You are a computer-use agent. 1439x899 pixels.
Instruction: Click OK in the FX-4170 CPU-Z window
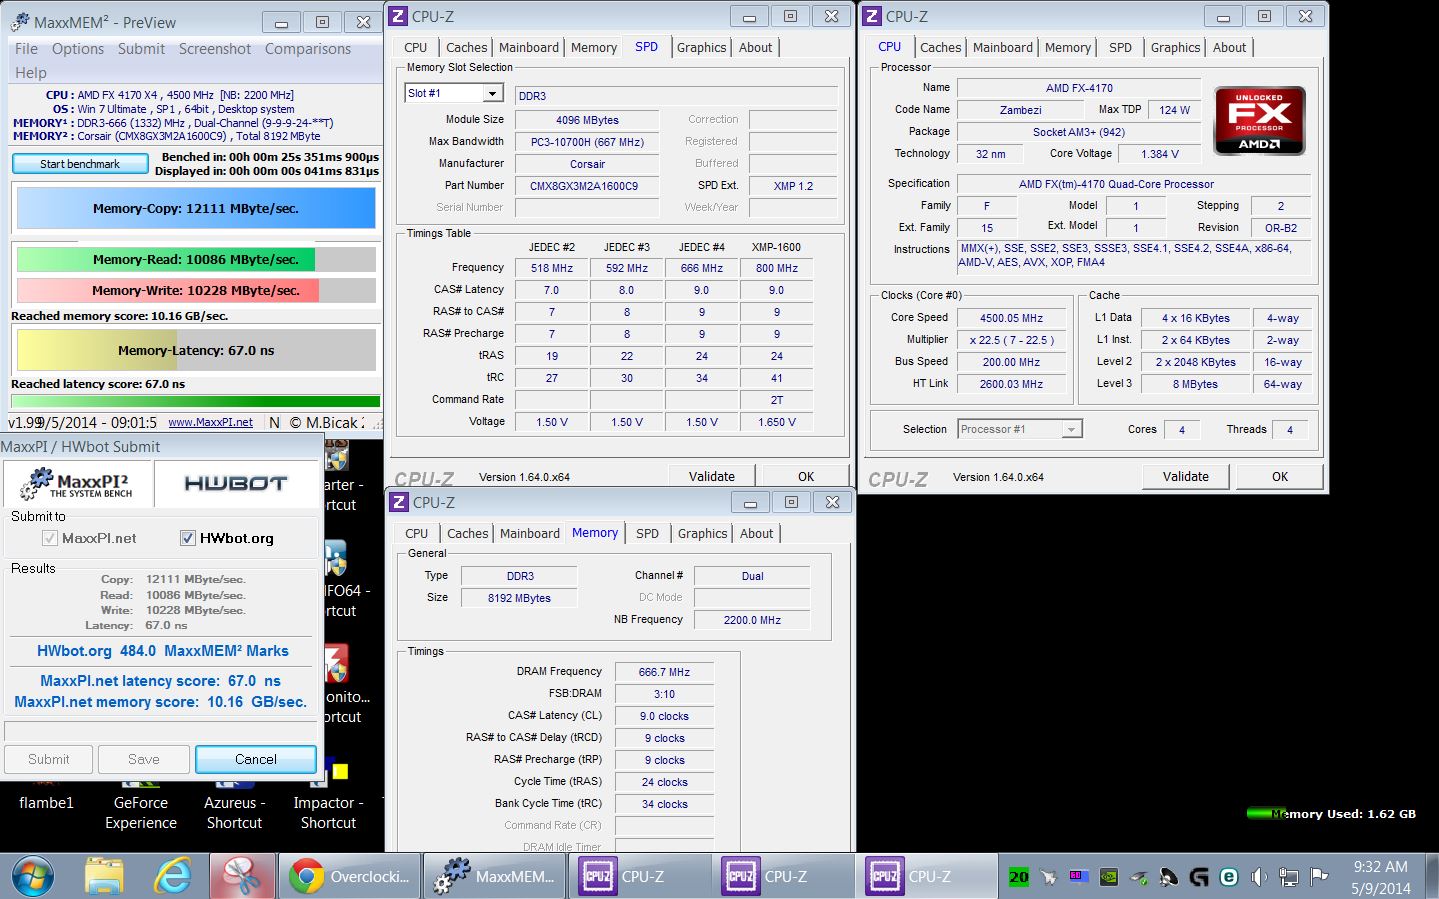tap(1279, 476)
